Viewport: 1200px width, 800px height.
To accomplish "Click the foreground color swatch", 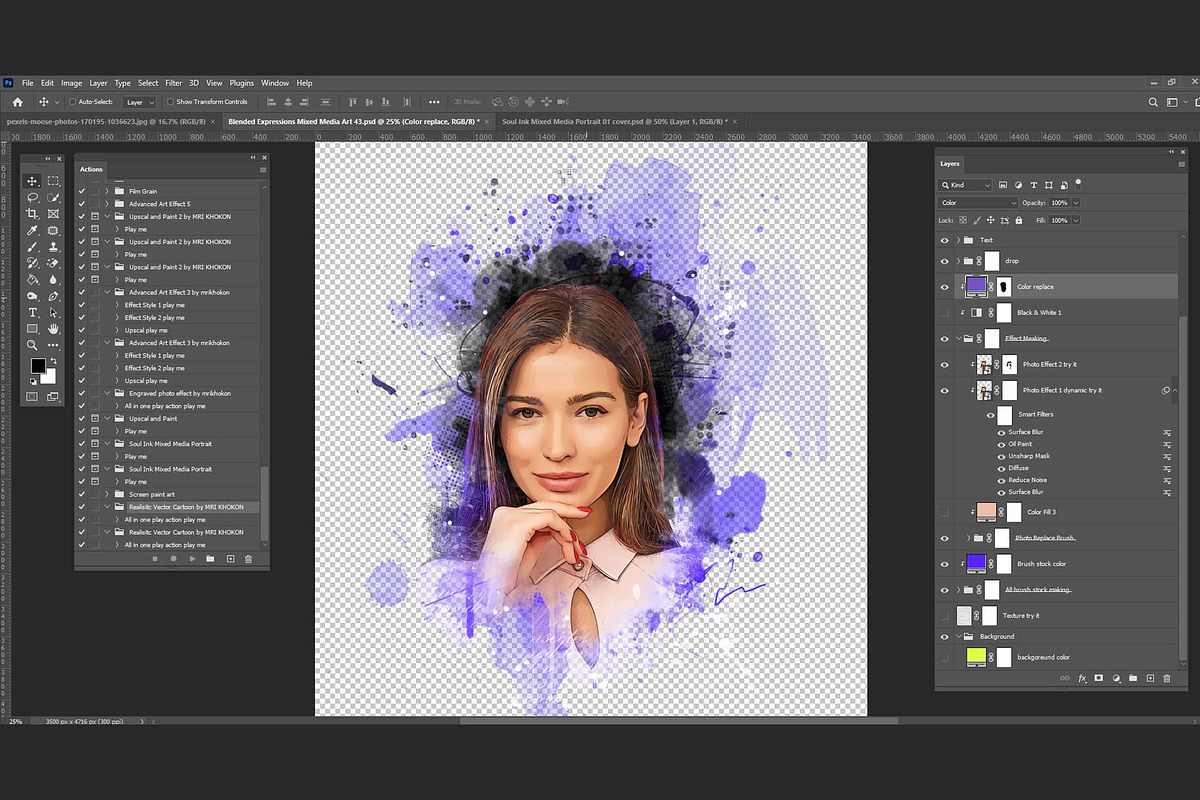I will click(x=38, y=366).
